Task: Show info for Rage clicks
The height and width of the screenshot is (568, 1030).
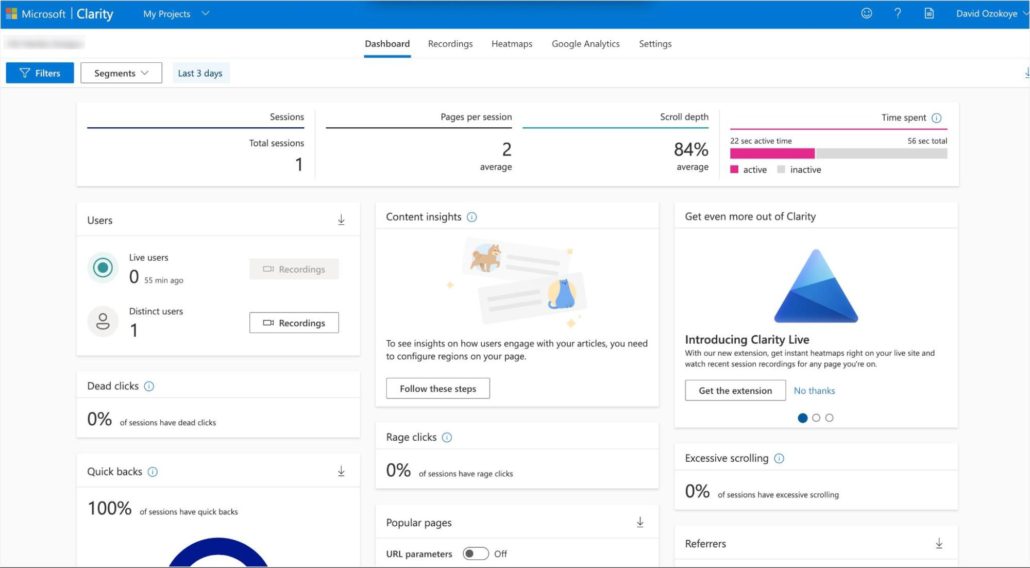Action: 447,437
